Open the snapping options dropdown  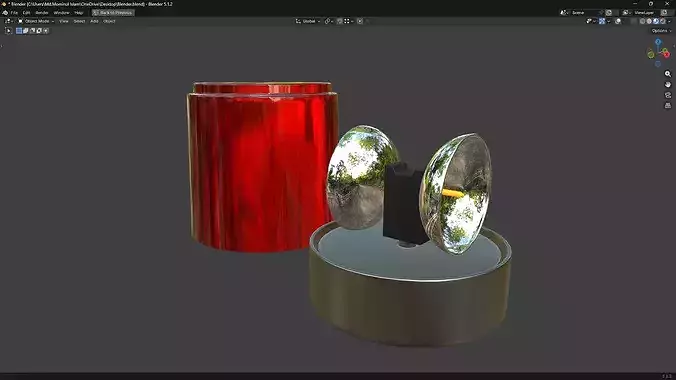coord(349,21)
